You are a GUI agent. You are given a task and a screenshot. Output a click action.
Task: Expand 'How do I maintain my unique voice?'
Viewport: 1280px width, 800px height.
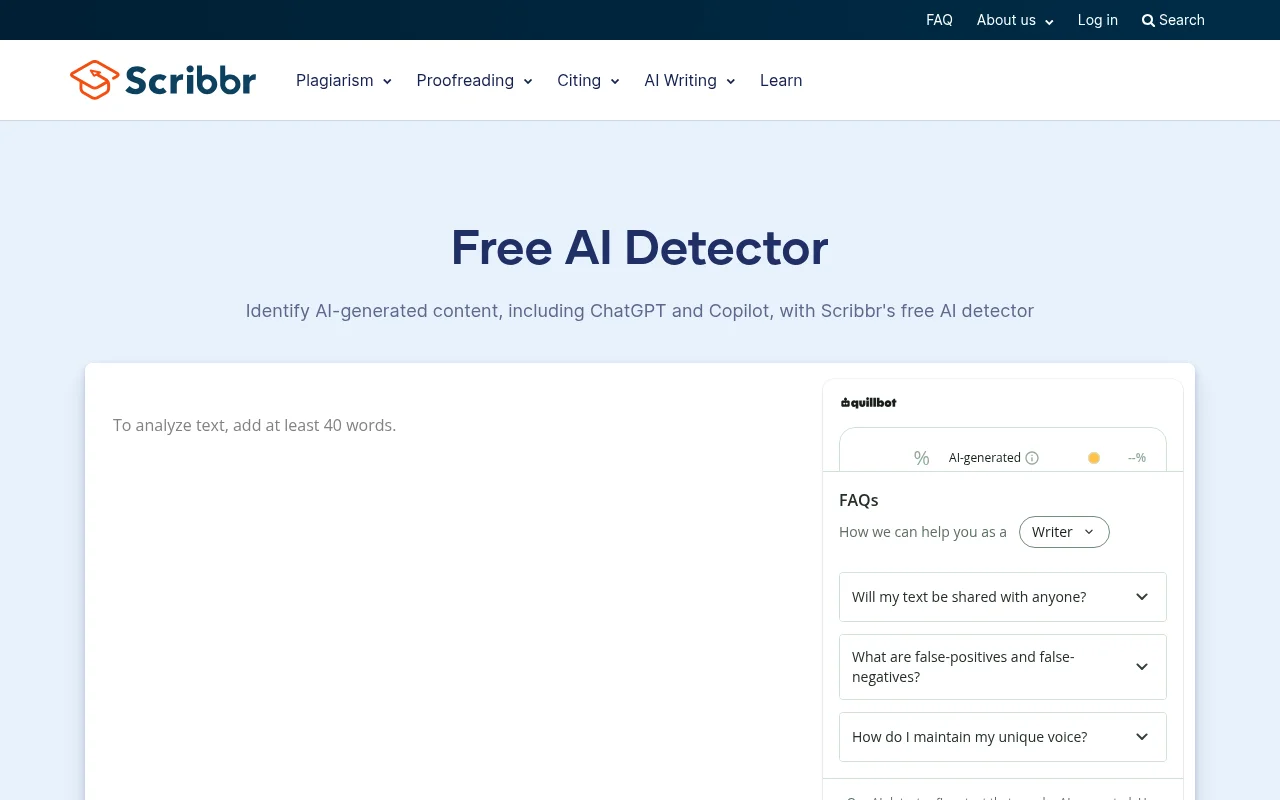[x=1003, y=737]
